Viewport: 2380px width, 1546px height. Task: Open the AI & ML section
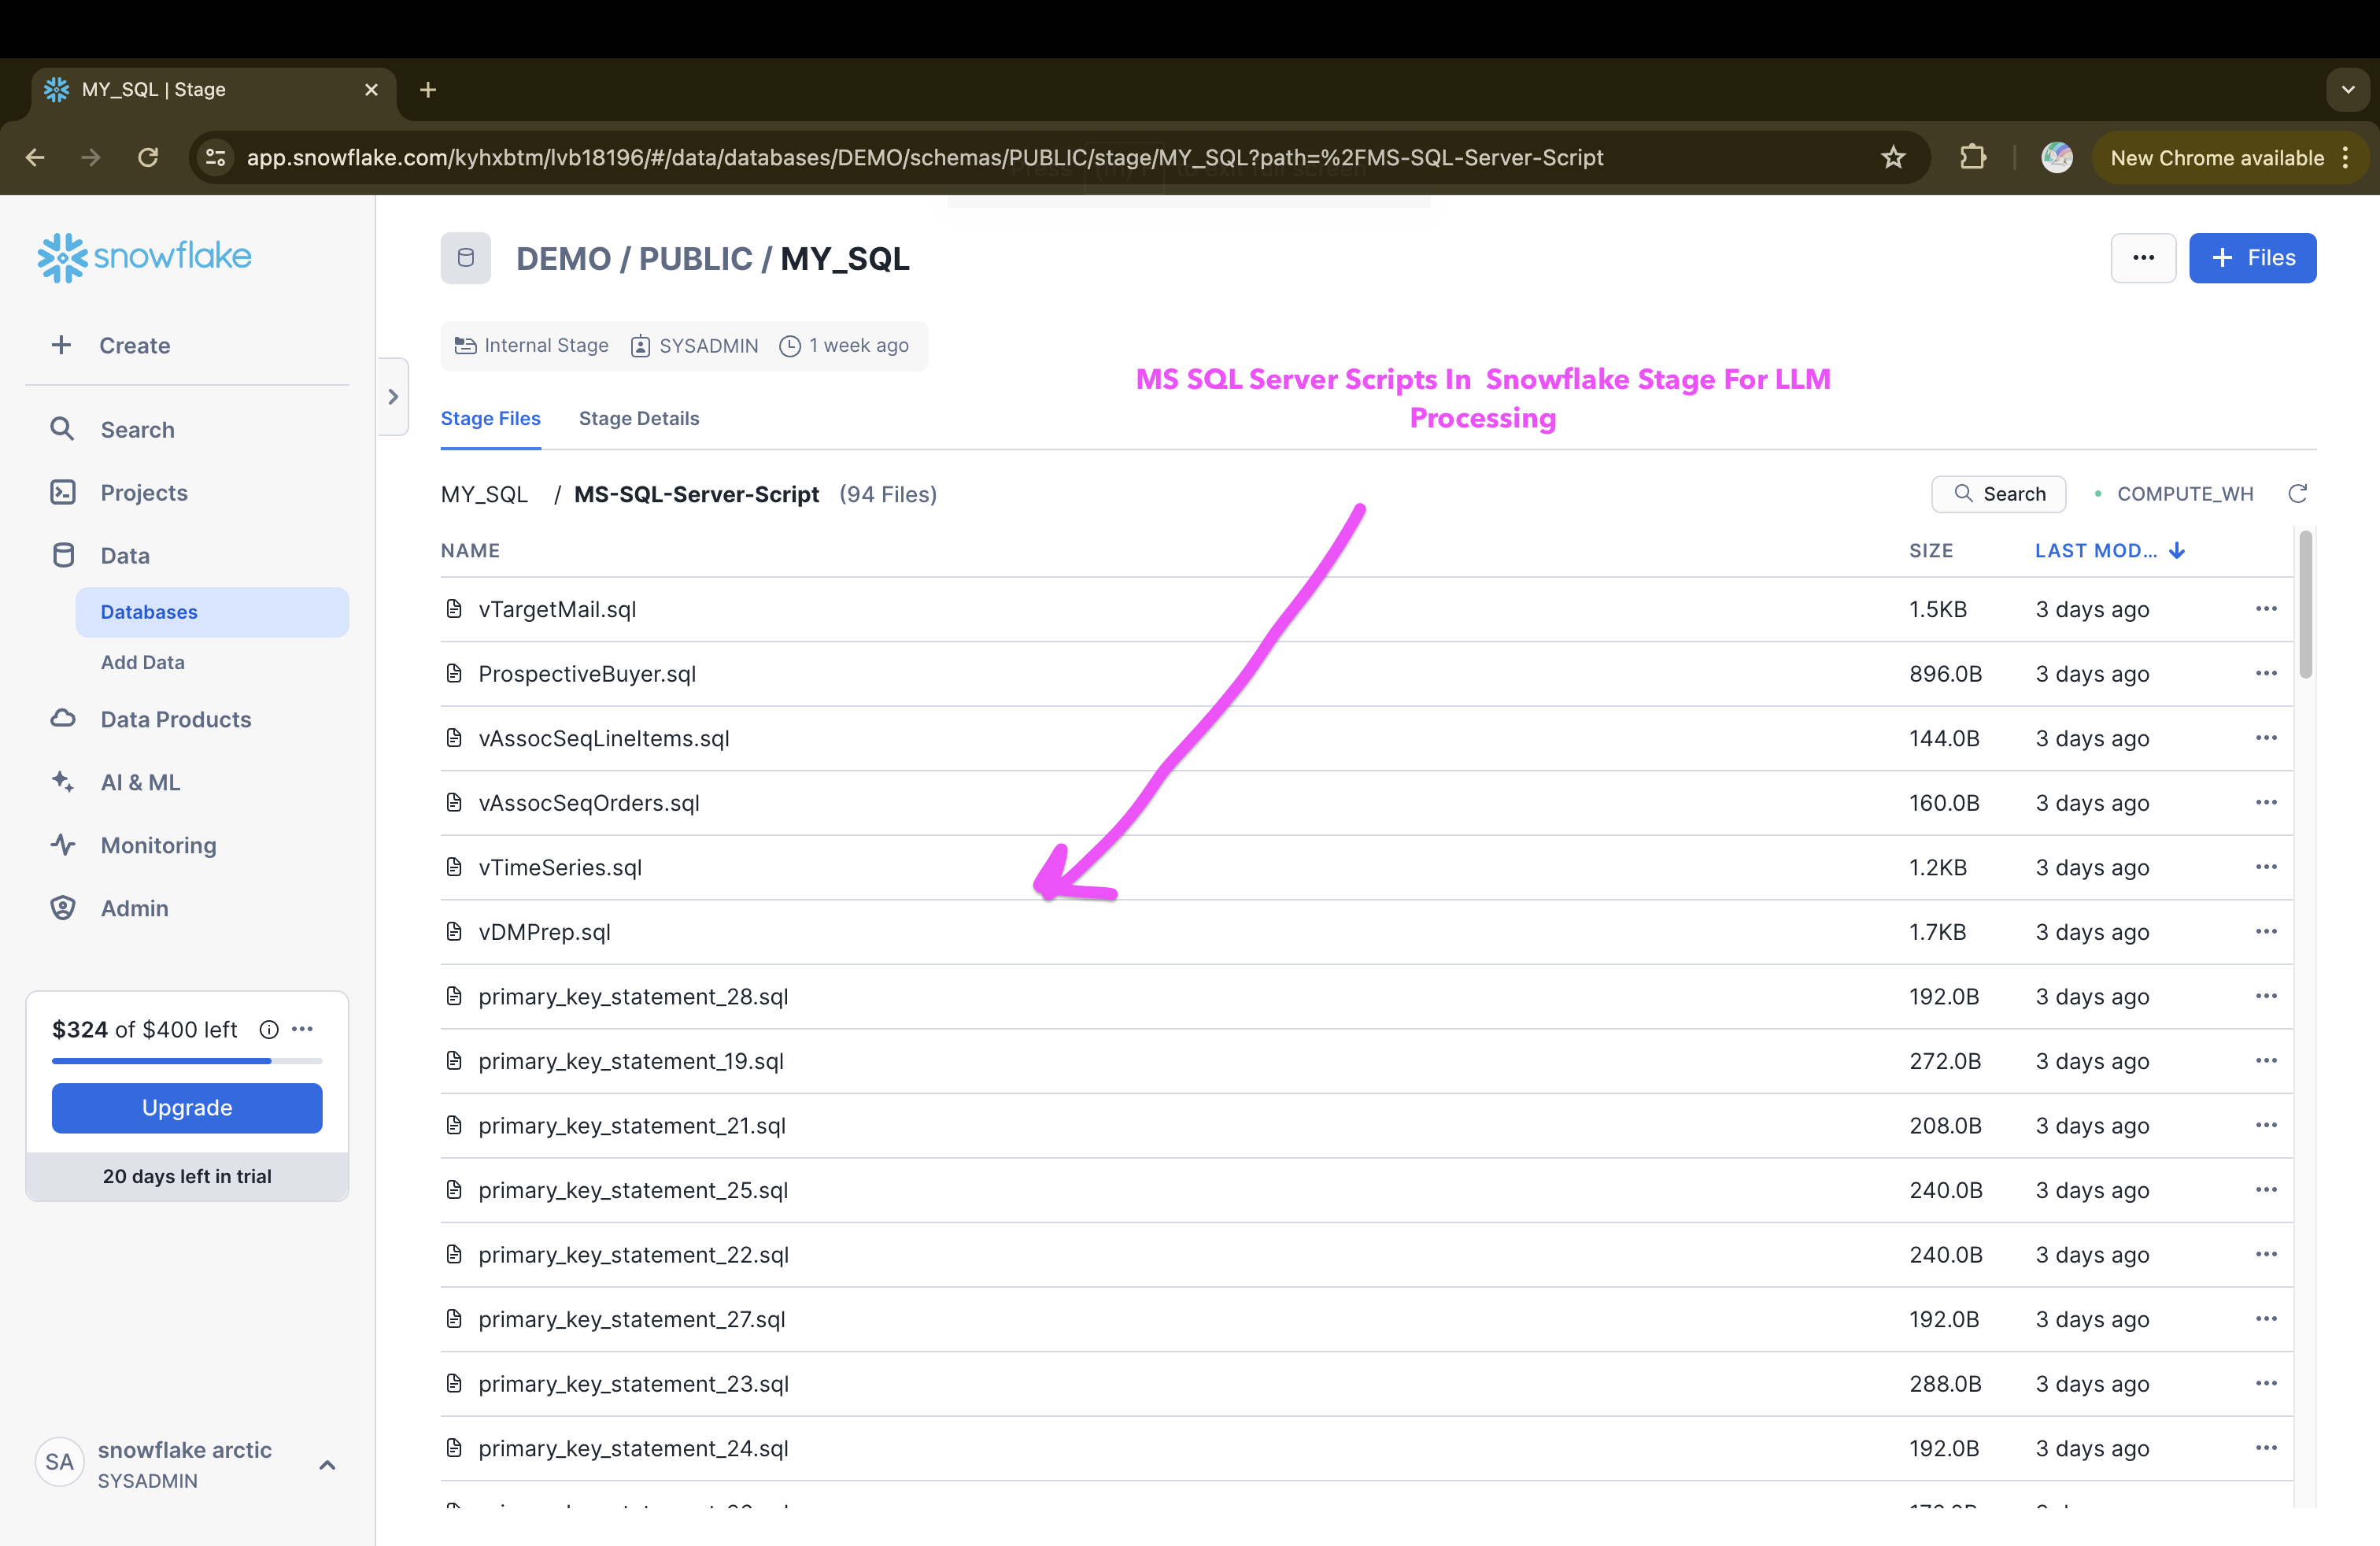click(x=140, y=783)
